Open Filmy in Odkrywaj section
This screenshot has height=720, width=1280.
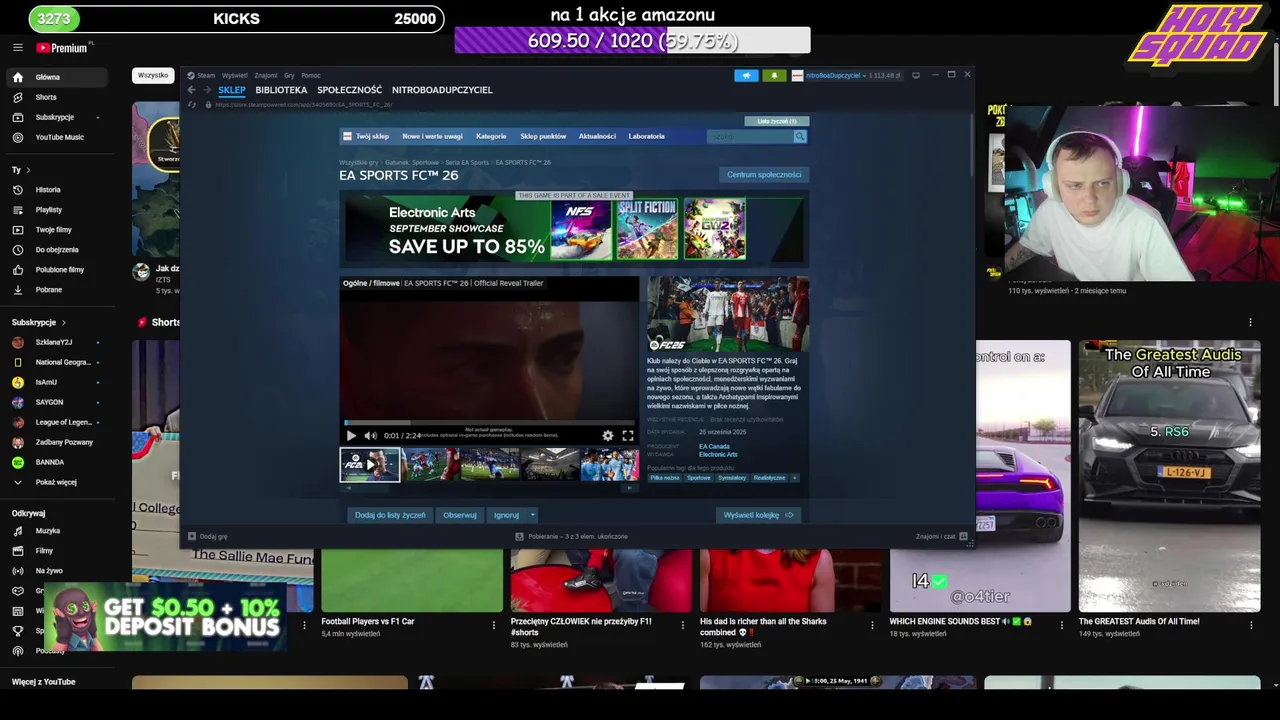57,551
